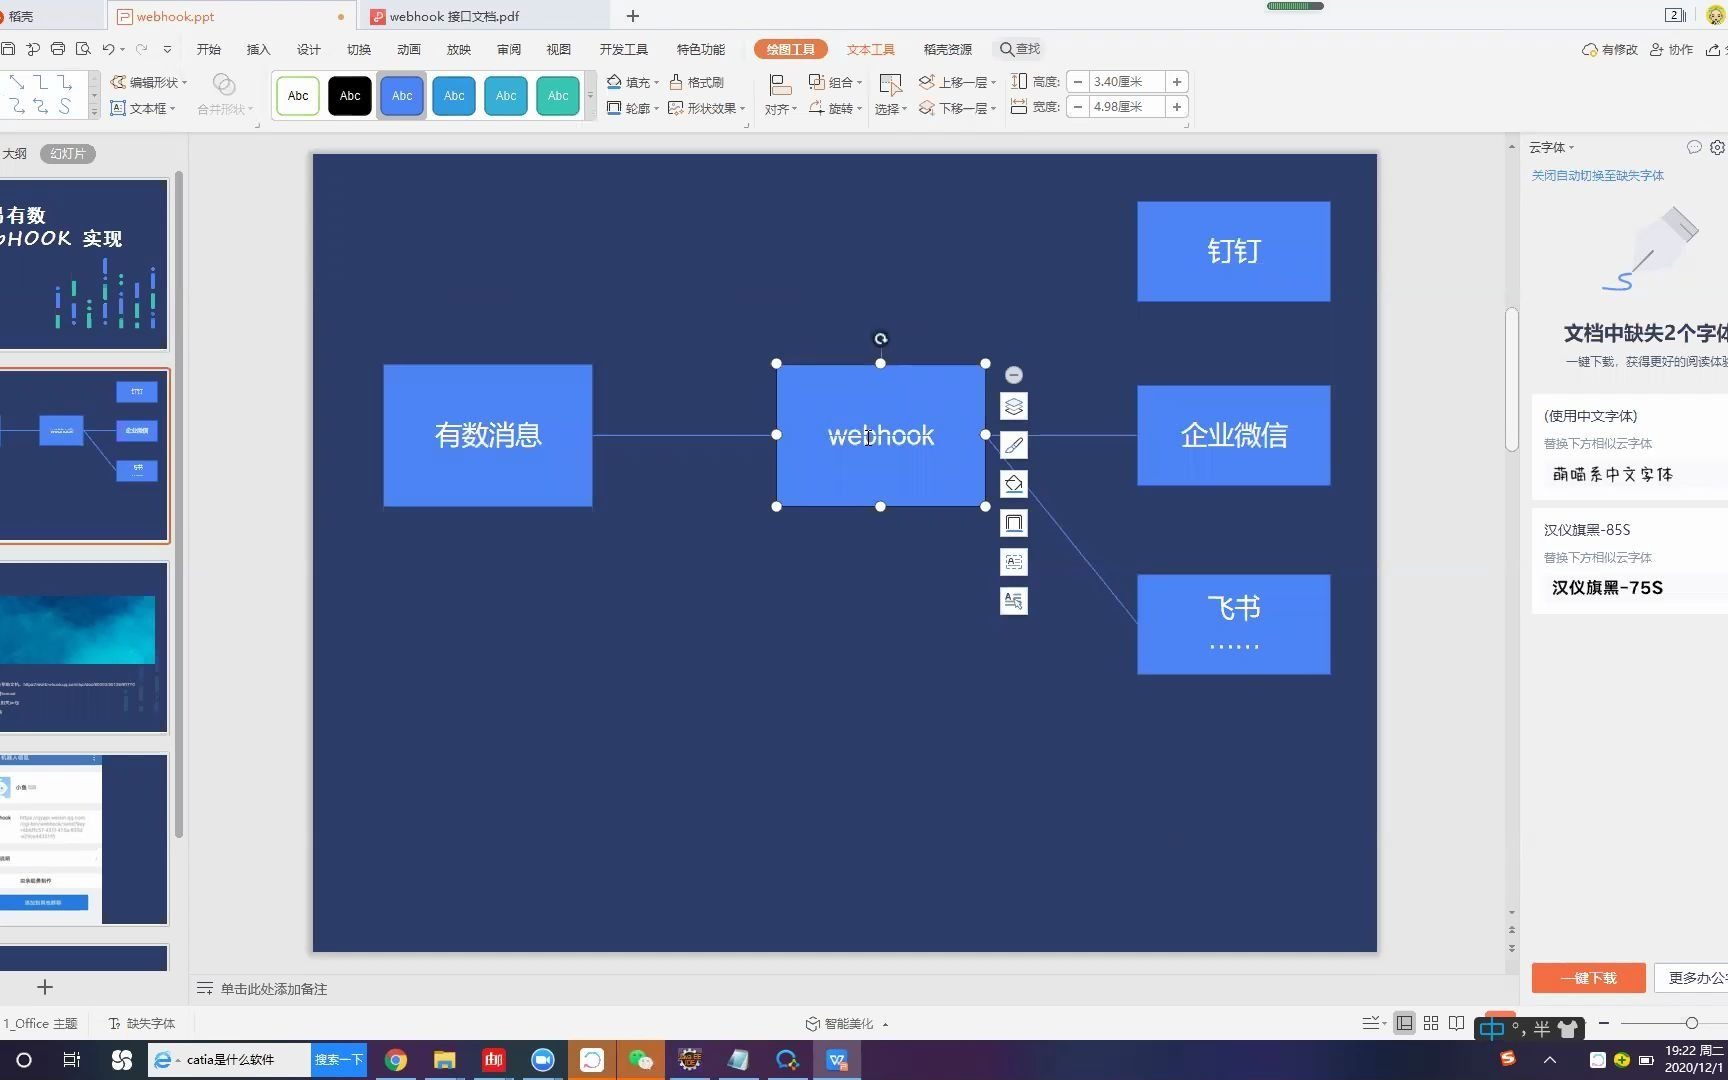Select the white Abc shape style
1728x1080 pixels.
(298, 96)
